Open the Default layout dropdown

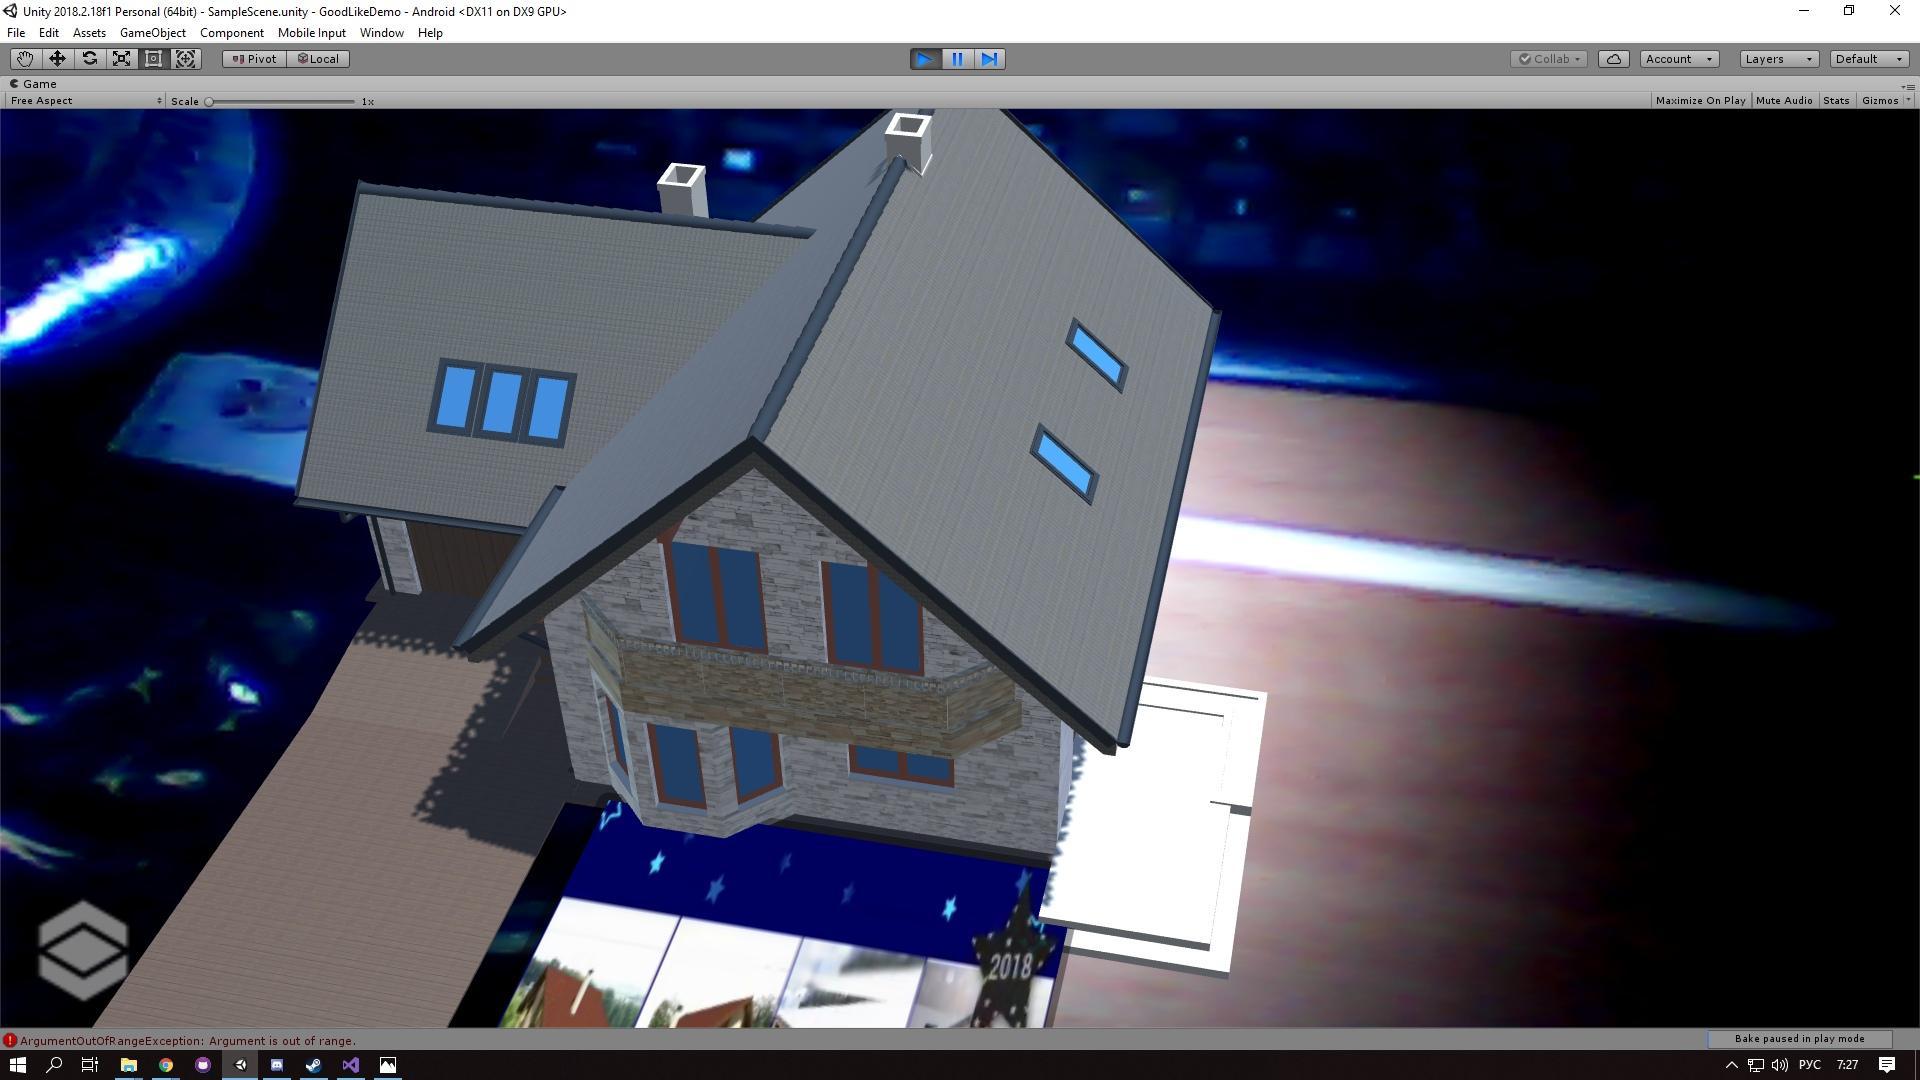pyautogui.click(x=1869, y=59)
